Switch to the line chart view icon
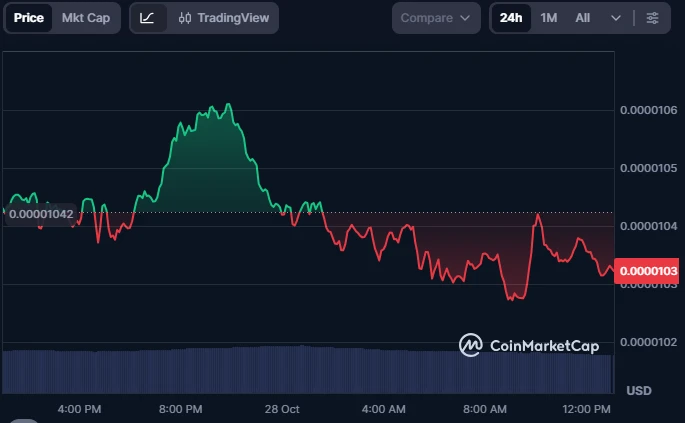Screen dimensions: 685x423 [x=148, y=18]
